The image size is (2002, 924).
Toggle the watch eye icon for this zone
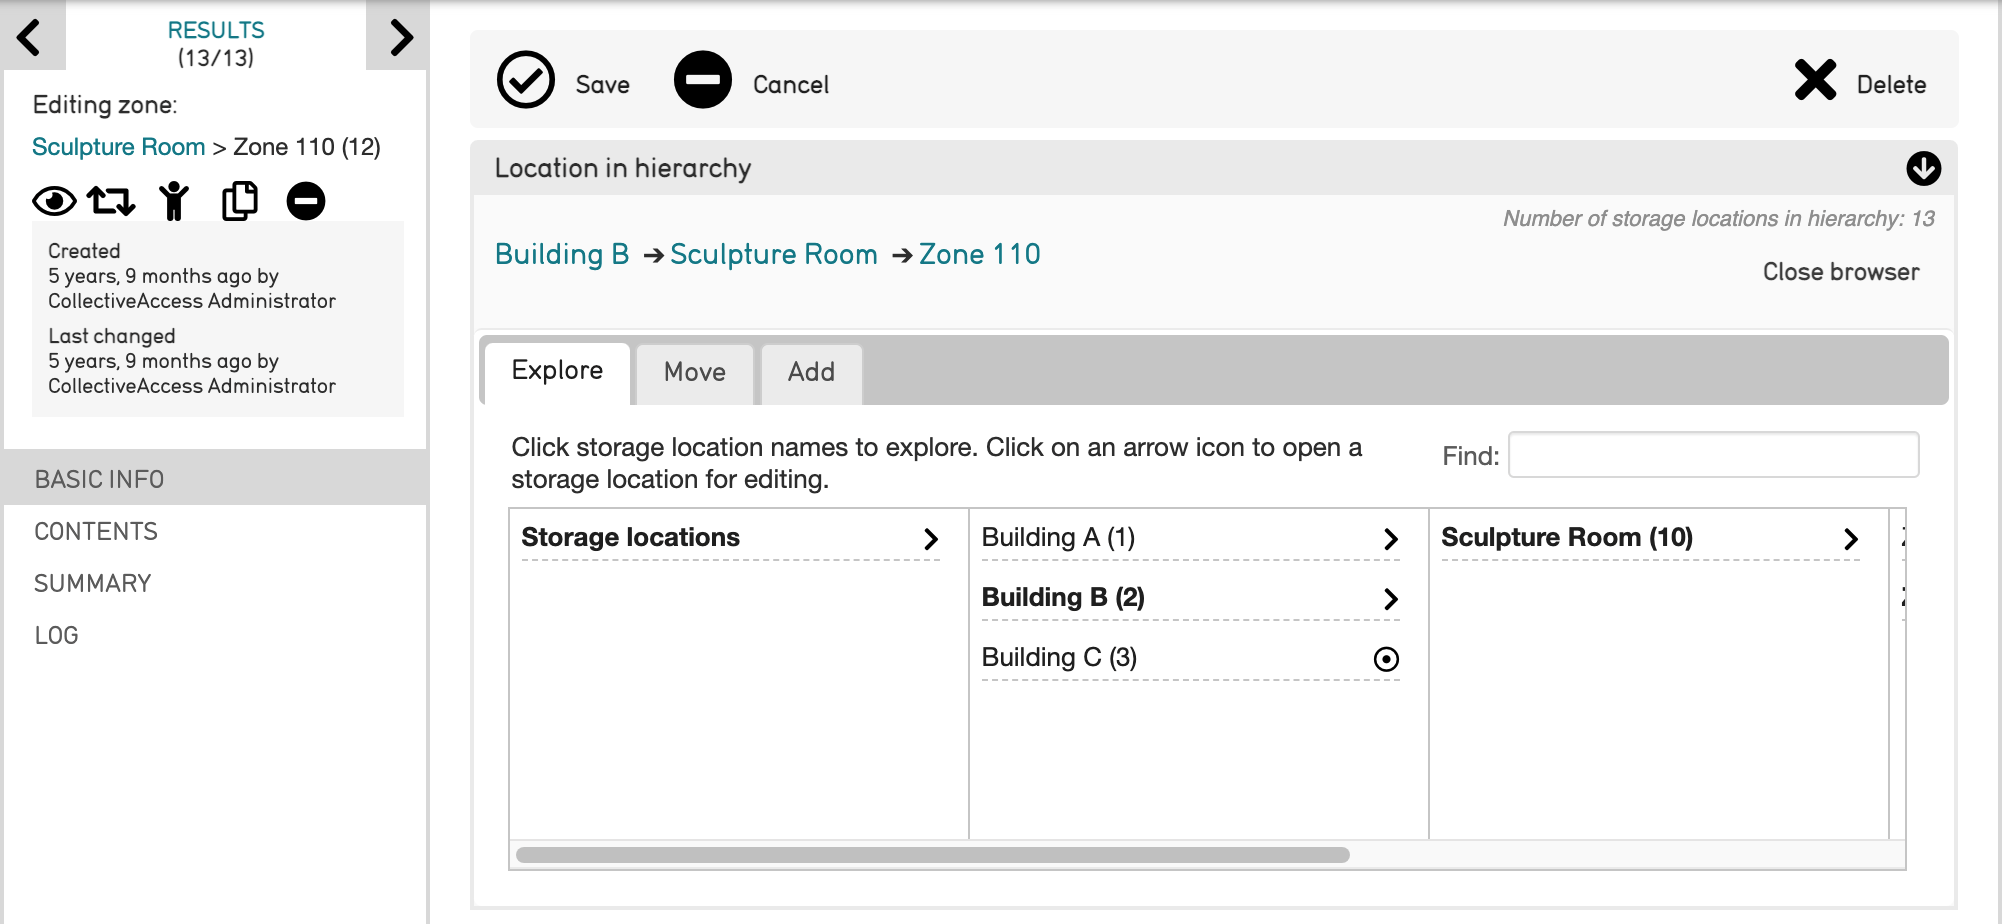tap(54, 202)
